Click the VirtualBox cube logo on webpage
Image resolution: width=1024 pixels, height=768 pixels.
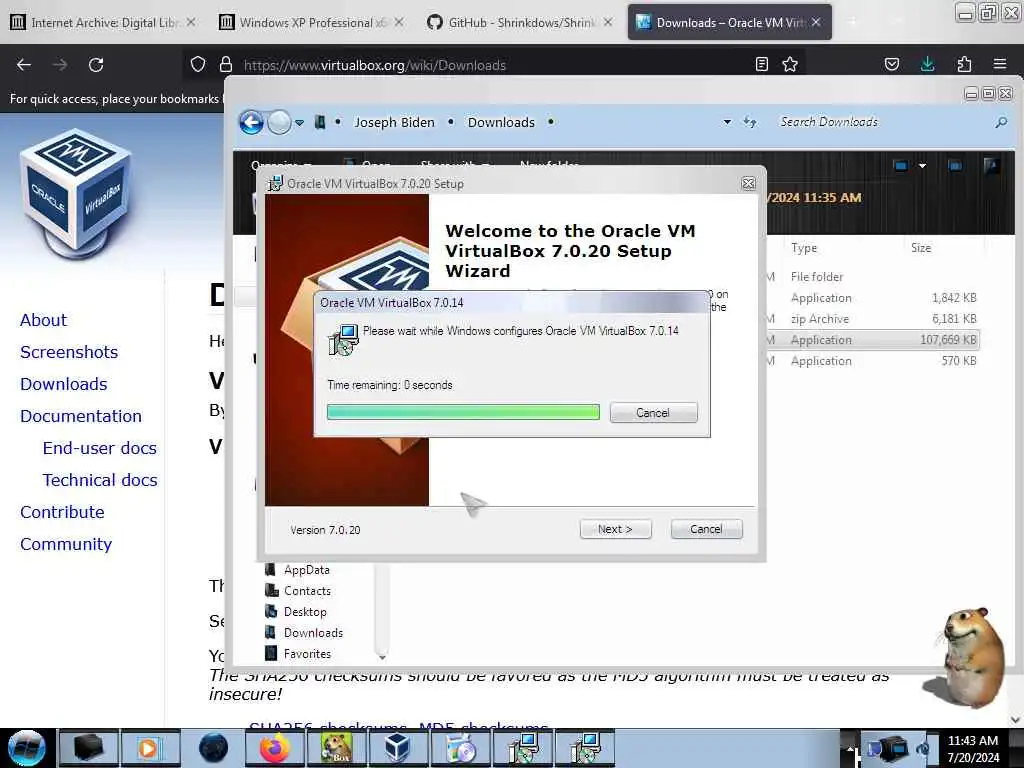(x=76, y=194)
